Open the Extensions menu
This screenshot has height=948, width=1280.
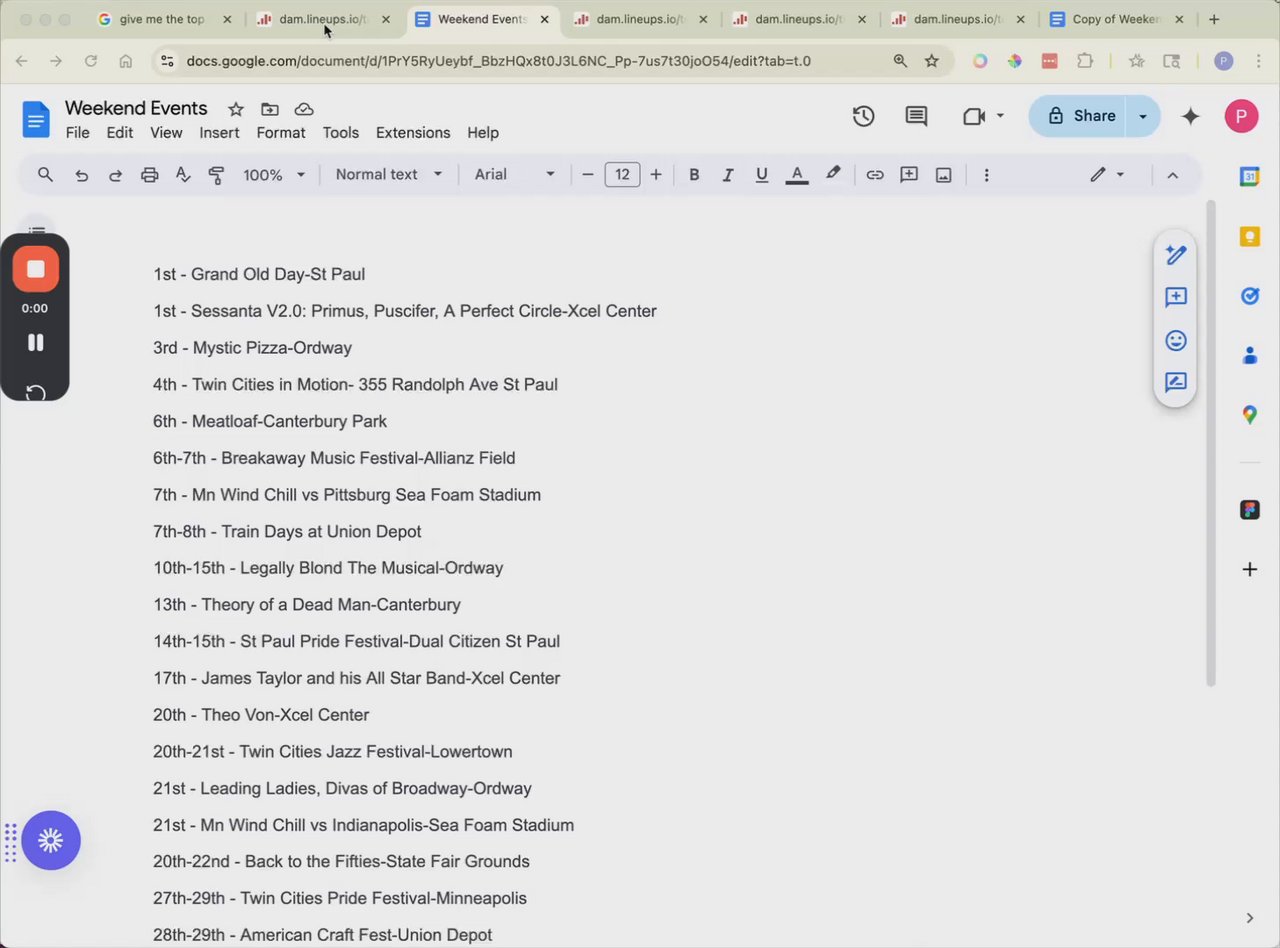coord(413,133)
